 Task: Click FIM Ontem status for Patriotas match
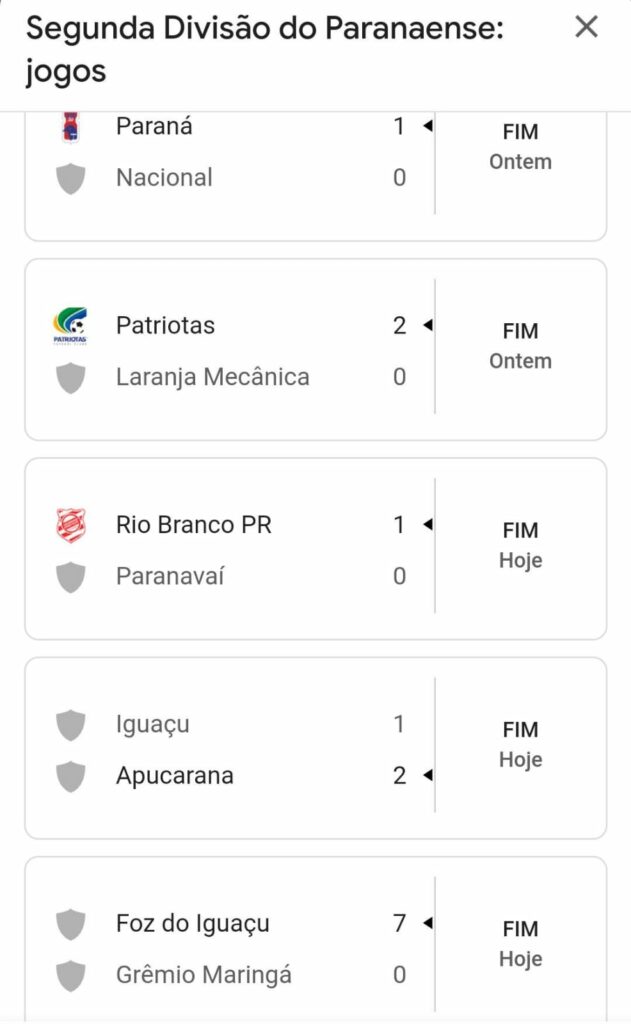(520, 345)
